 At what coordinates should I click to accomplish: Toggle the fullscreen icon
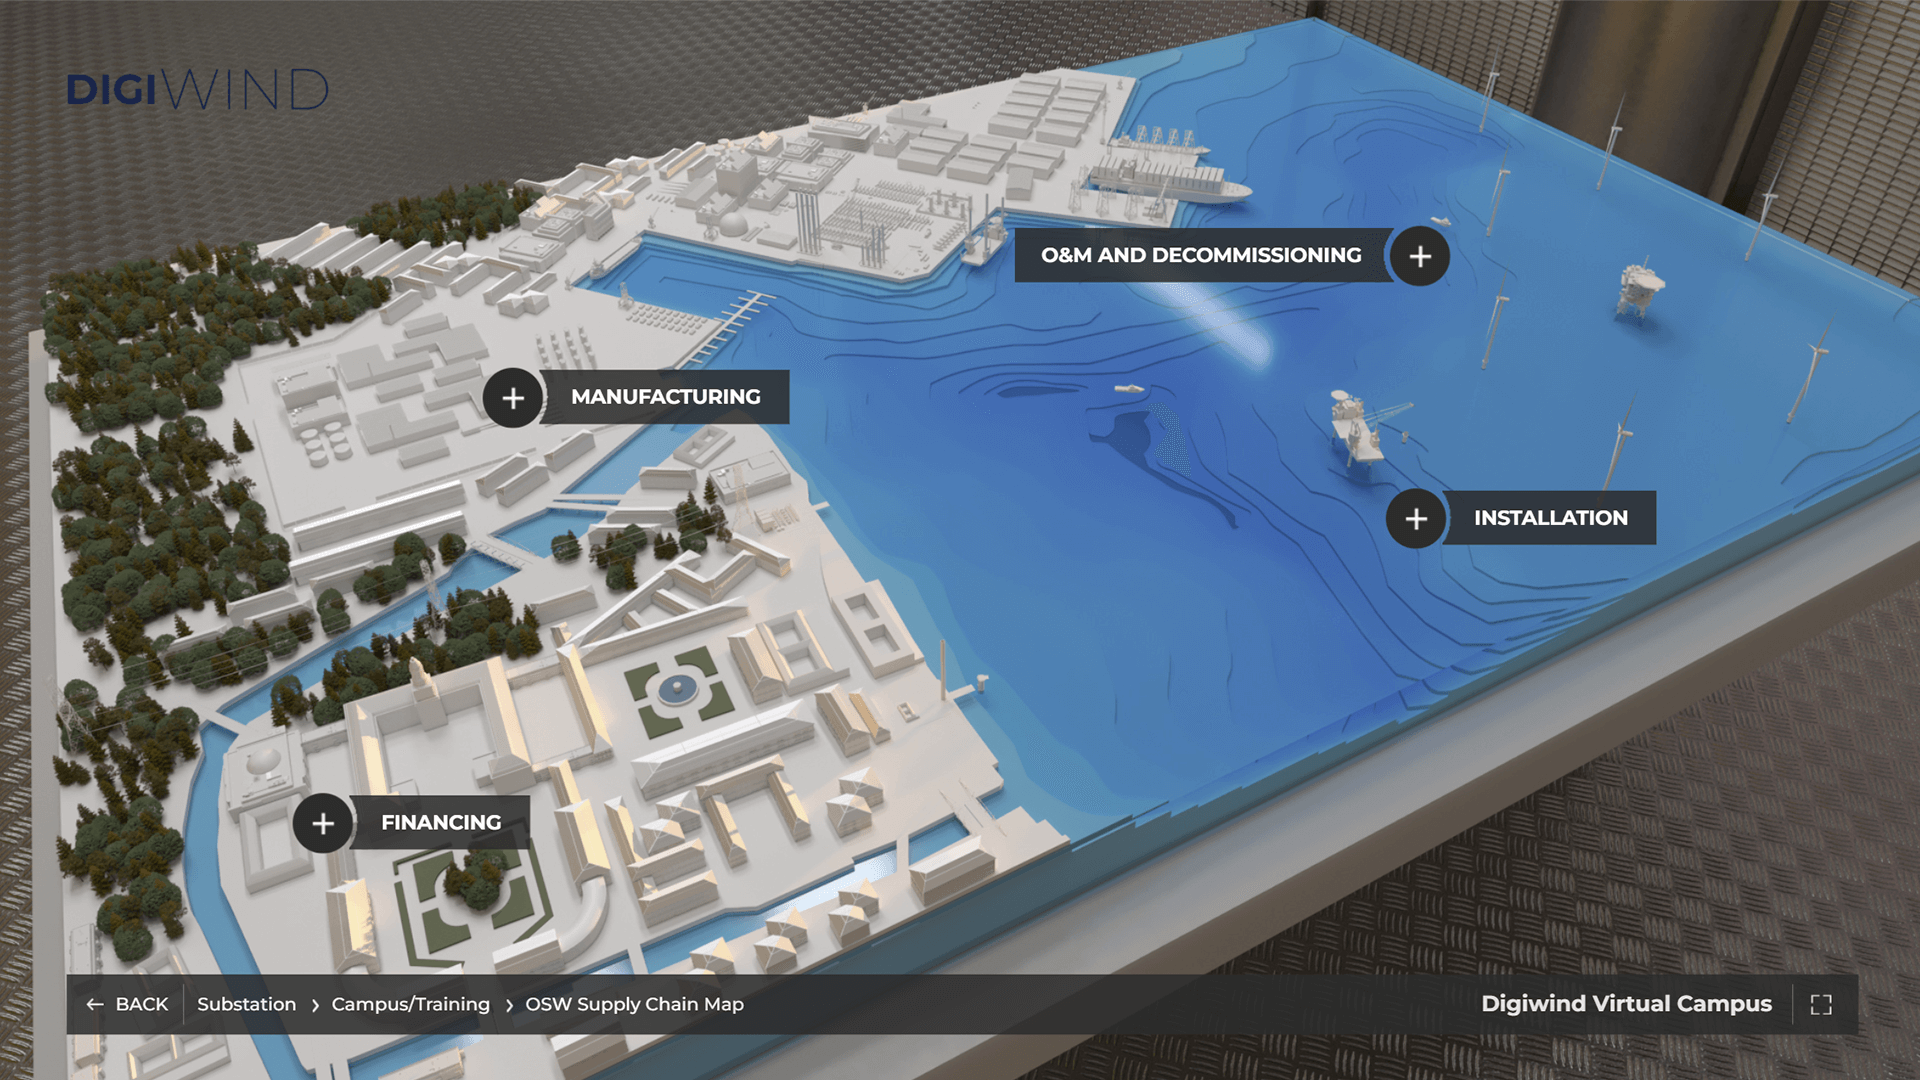click(x=1821, y=1005)
